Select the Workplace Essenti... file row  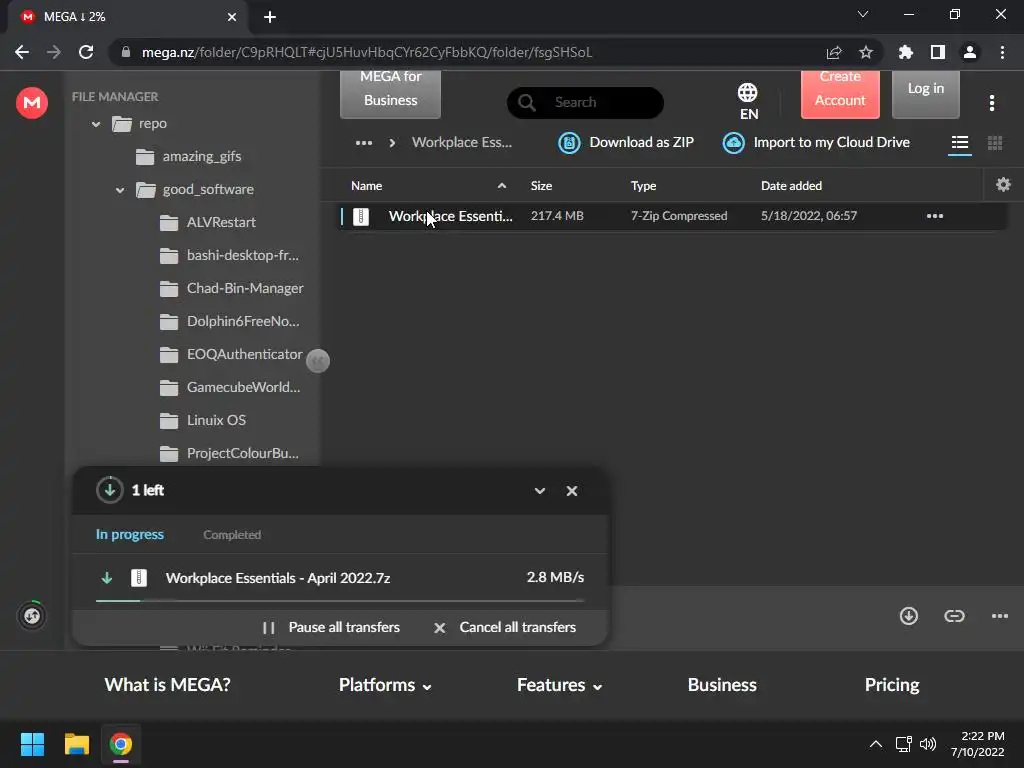click(673, 216)
